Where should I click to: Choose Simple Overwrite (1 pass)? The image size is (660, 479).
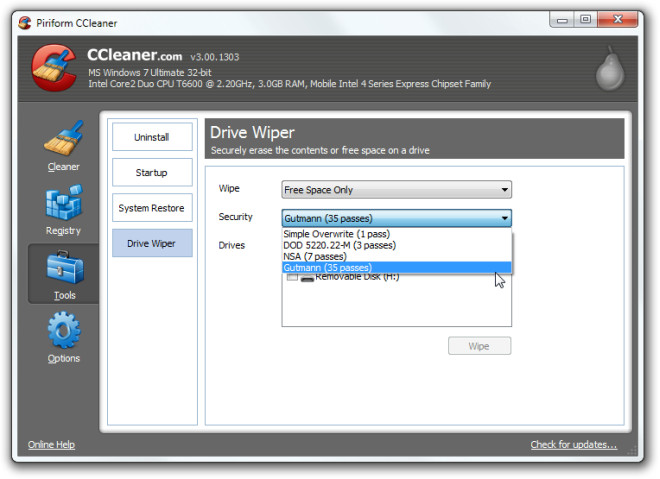tap(397, 234)
